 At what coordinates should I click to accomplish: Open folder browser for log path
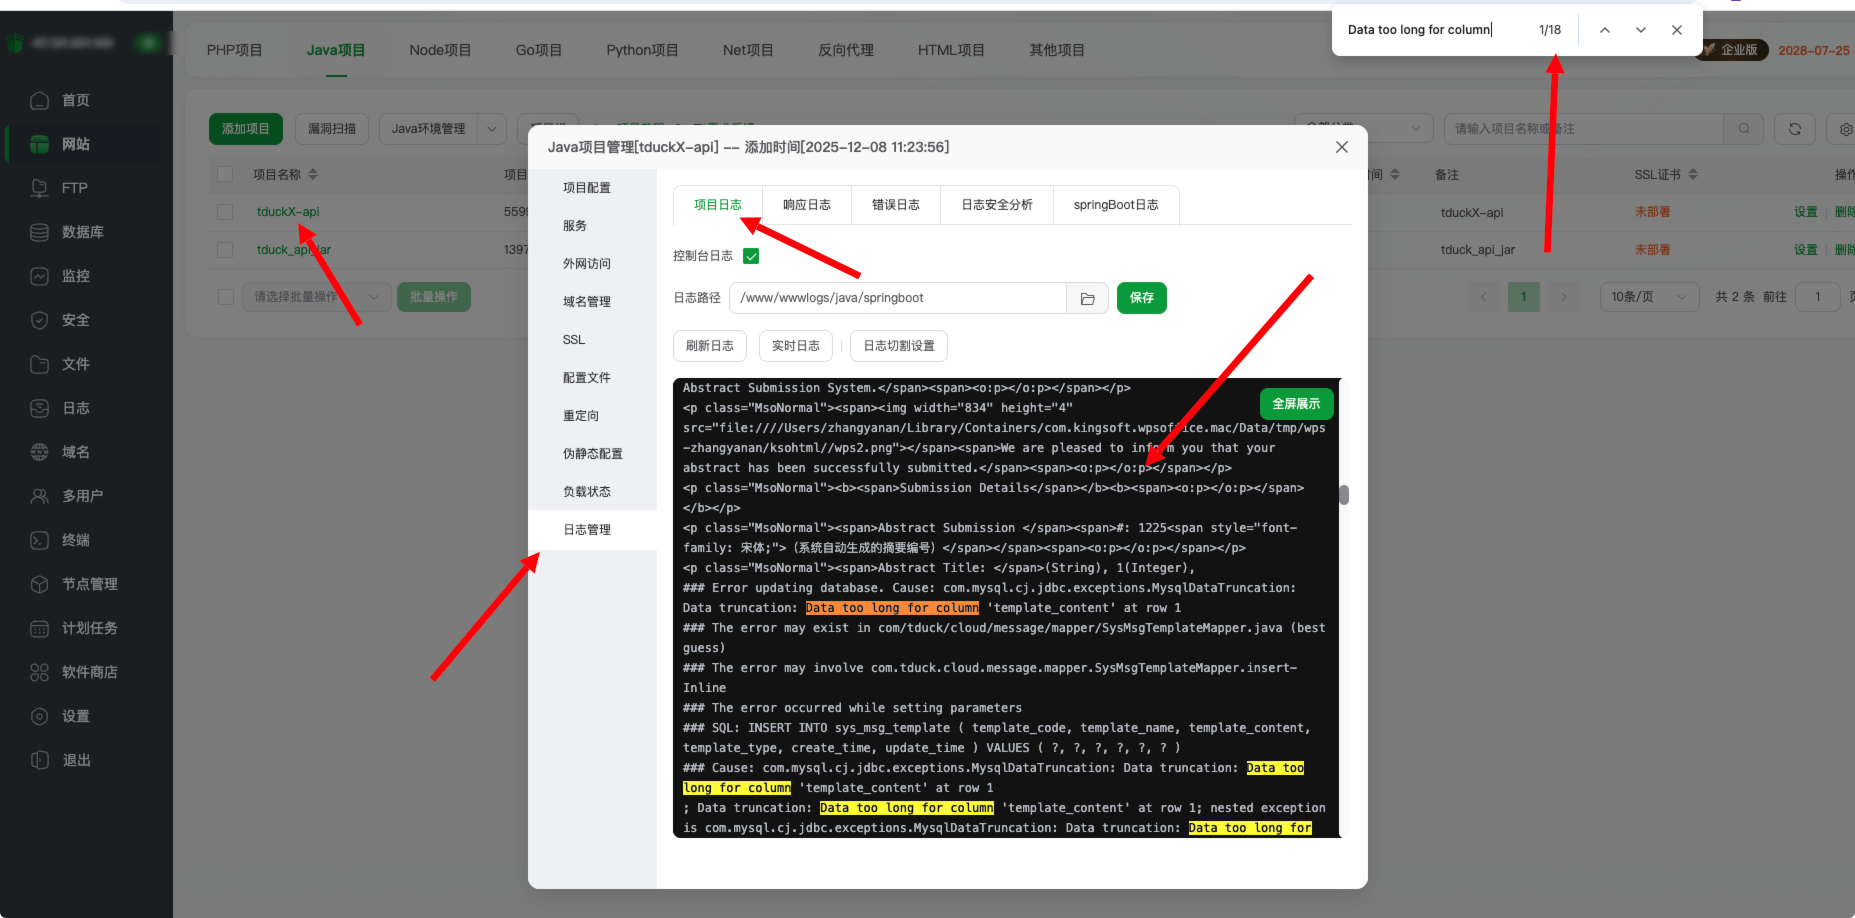click(1087, 298)
